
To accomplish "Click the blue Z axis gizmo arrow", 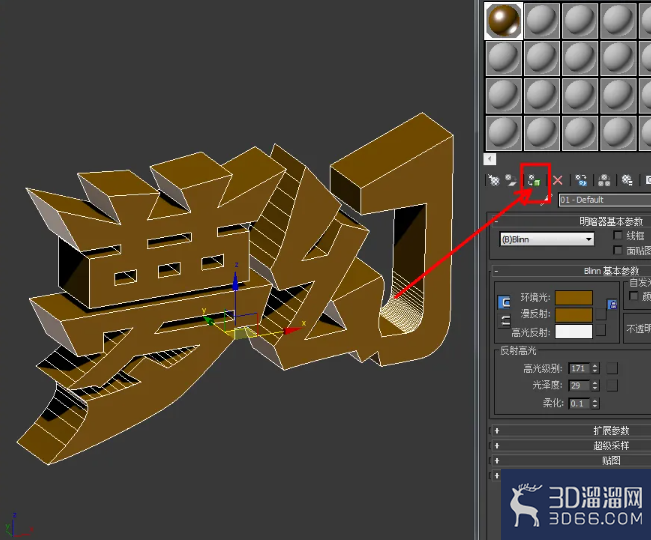I will coord(235,281).
